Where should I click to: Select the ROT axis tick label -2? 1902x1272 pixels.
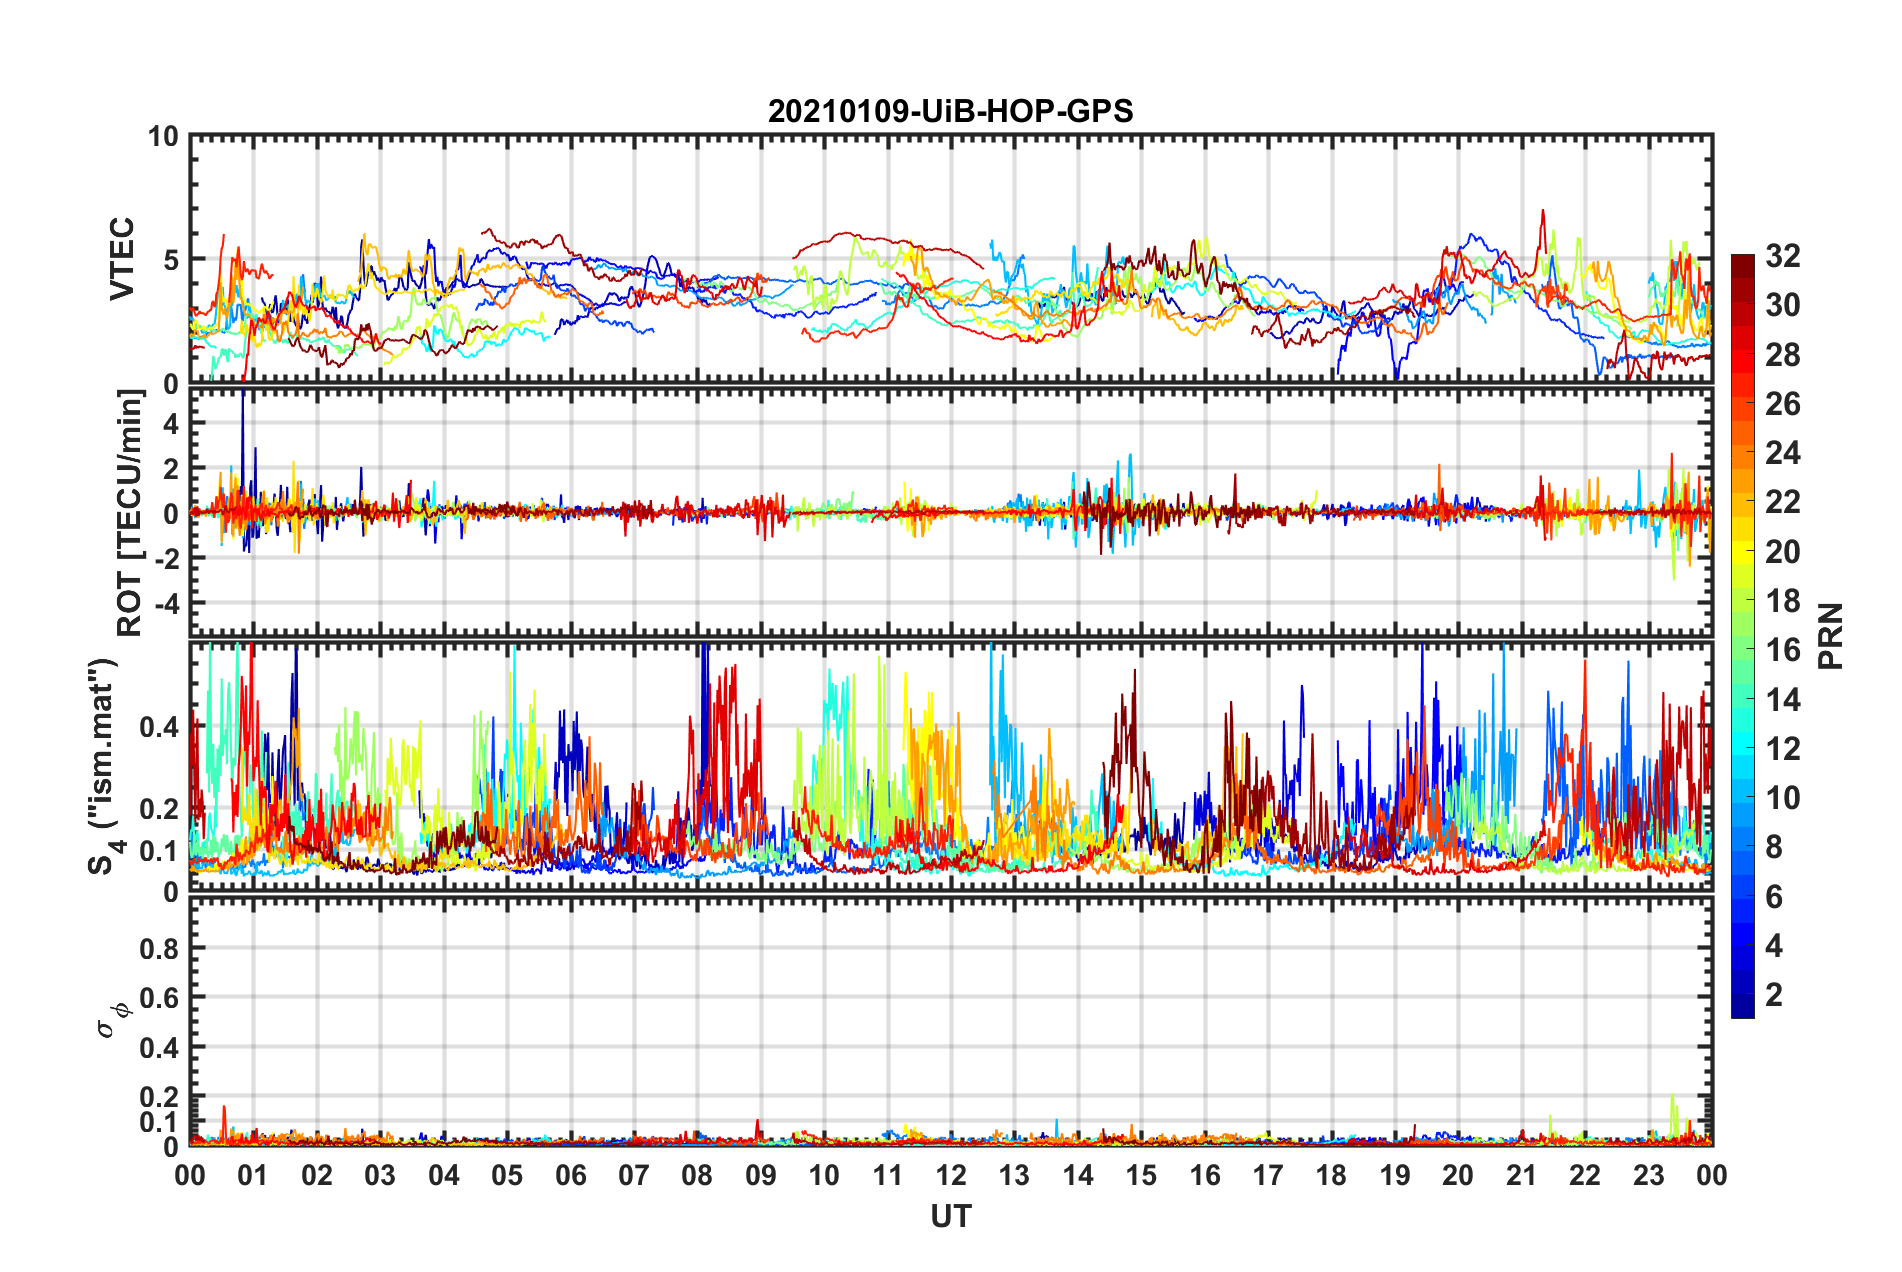(x=167, y=558)
